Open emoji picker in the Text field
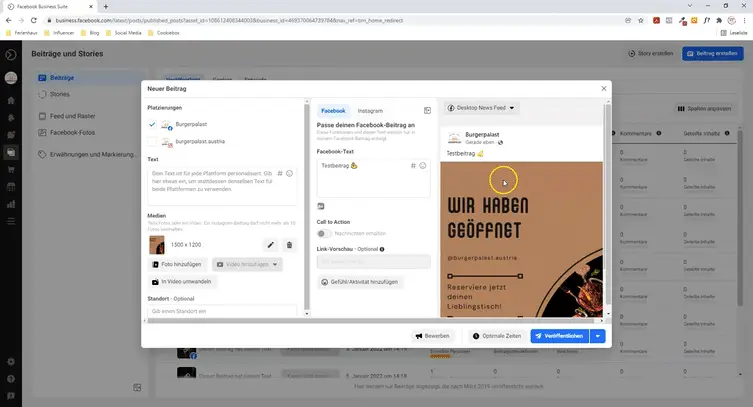Viewport: 753px width, 407px height. pyautogui.click(x=290, y=173)
